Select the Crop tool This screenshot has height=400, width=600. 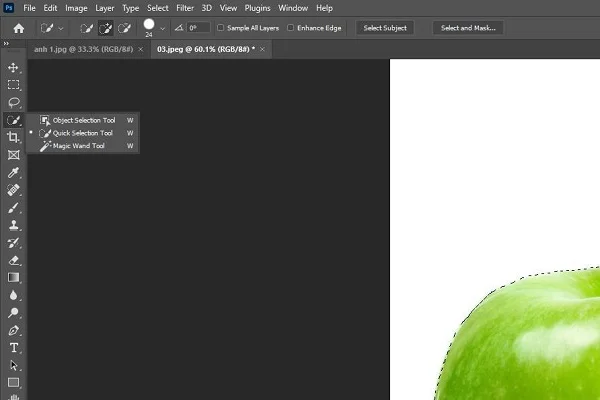click(x=14, y=137)
